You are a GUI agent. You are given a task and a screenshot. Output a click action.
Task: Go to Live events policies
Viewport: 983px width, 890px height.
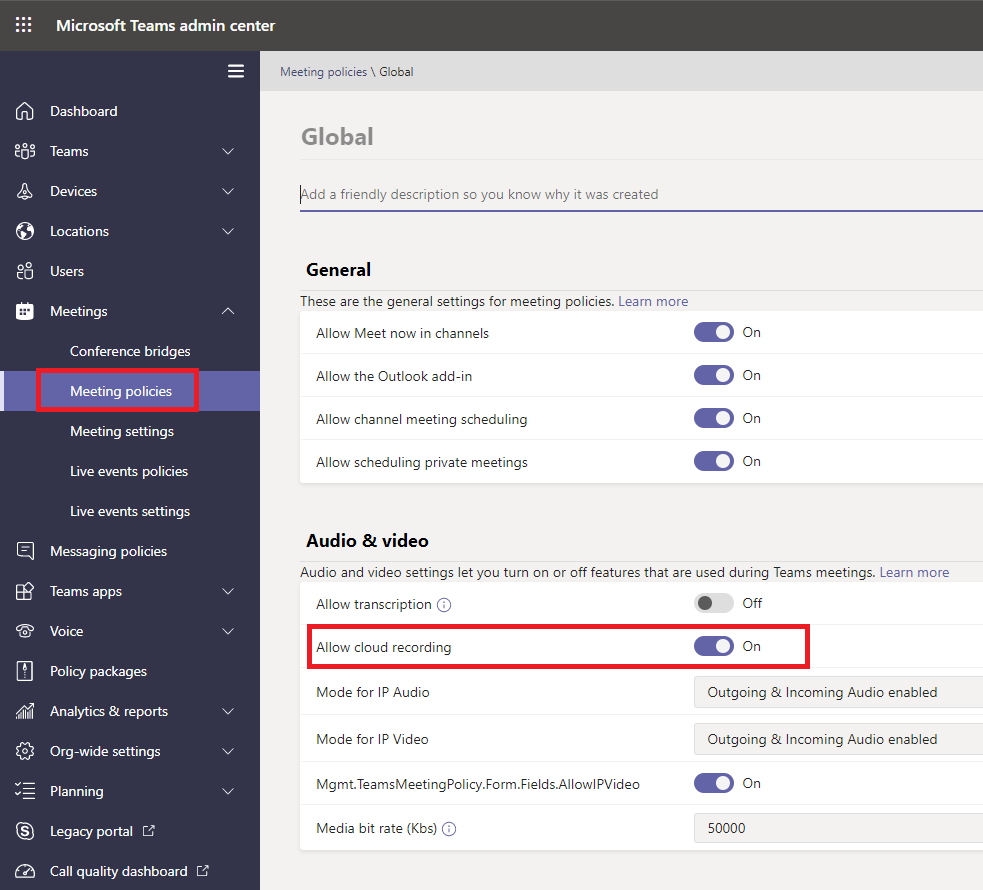[129, 471]
